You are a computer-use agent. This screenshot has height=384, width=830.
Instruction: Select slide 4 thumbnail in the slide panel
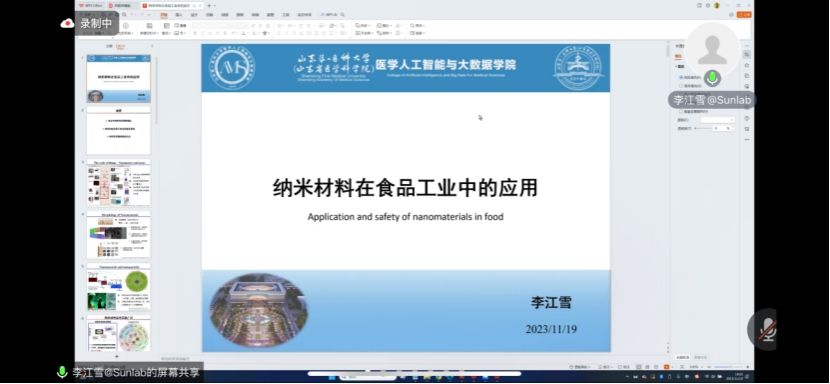tap(119, 235)
